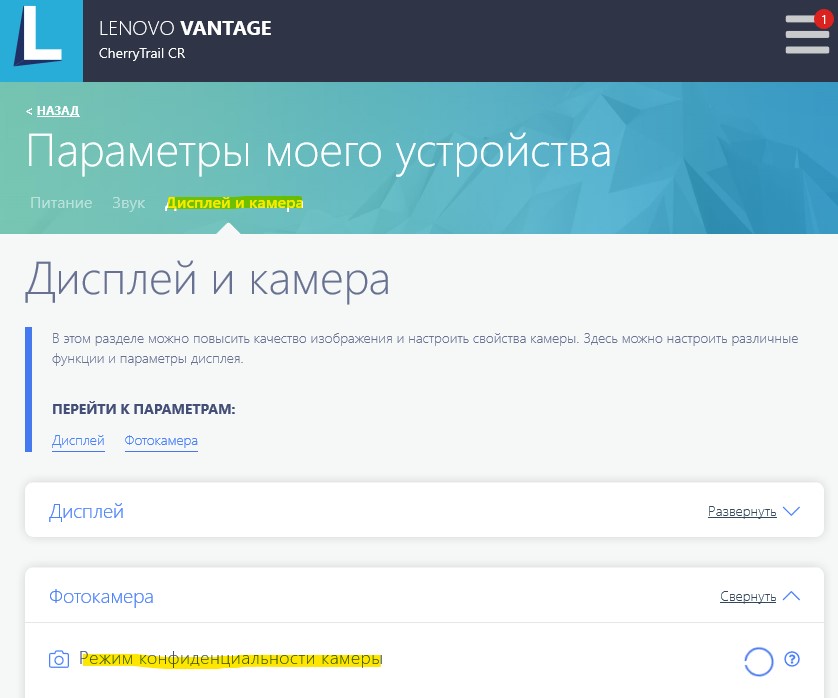Go back via the НАЗАД link
The width and height of the screenshot is (838, 698).
point(58,111)
